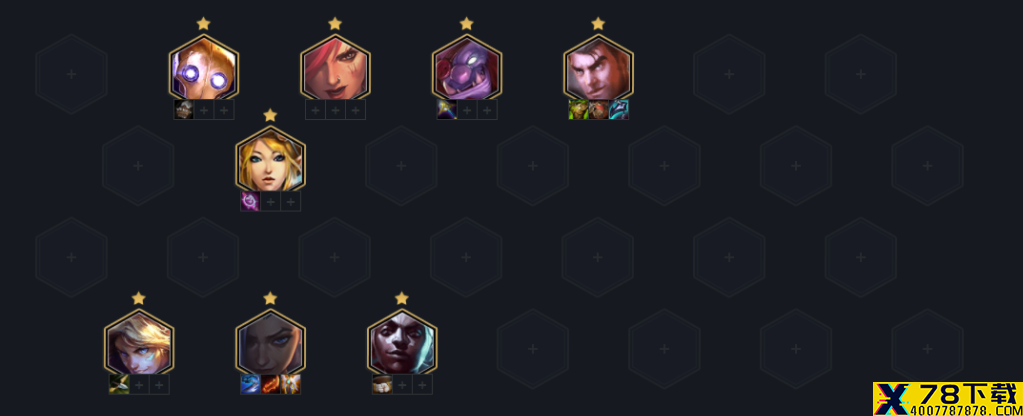Screen dimensions: 1023x416
Task: Click the star above Katarina's portrait
Action: point(335,23)
